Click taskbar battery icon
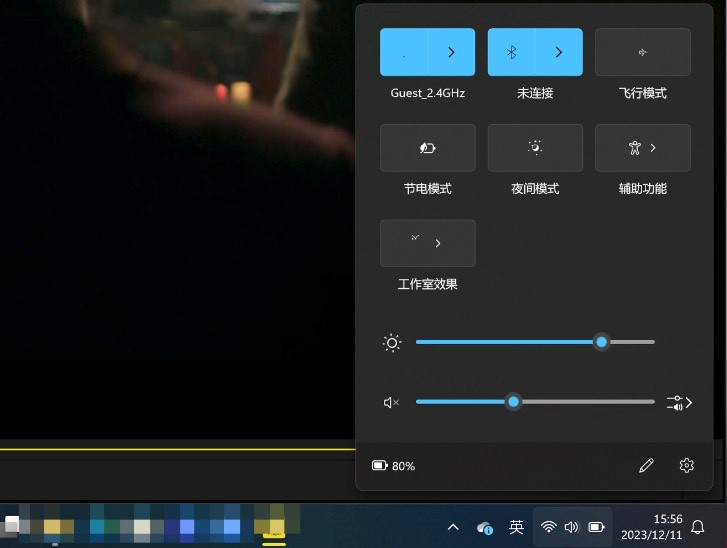Viewport: 727px width, 548px height. click(596, 527)
